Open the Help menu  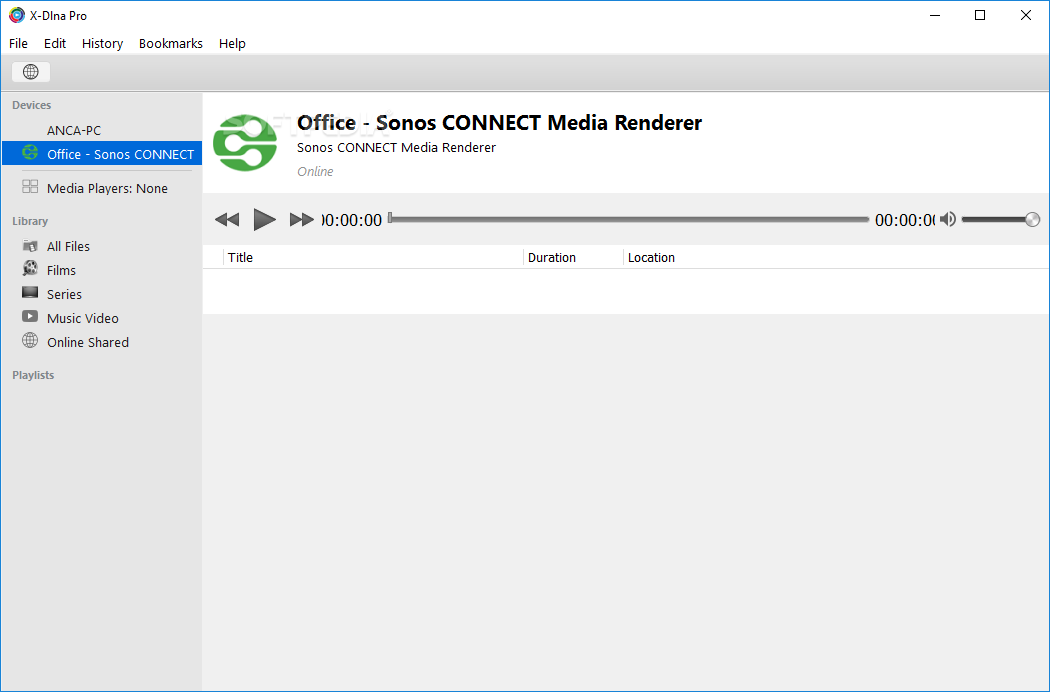pyautogui.click(x=232, y=44)
